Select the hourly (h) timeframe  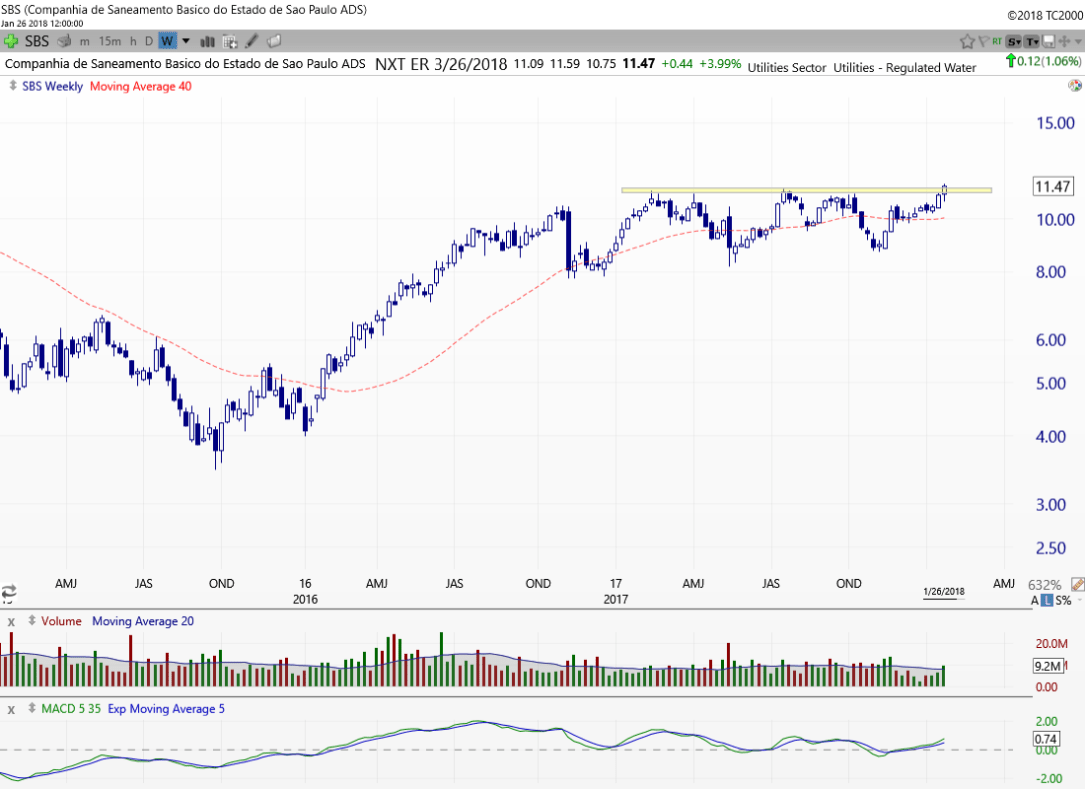pos(133,41)
